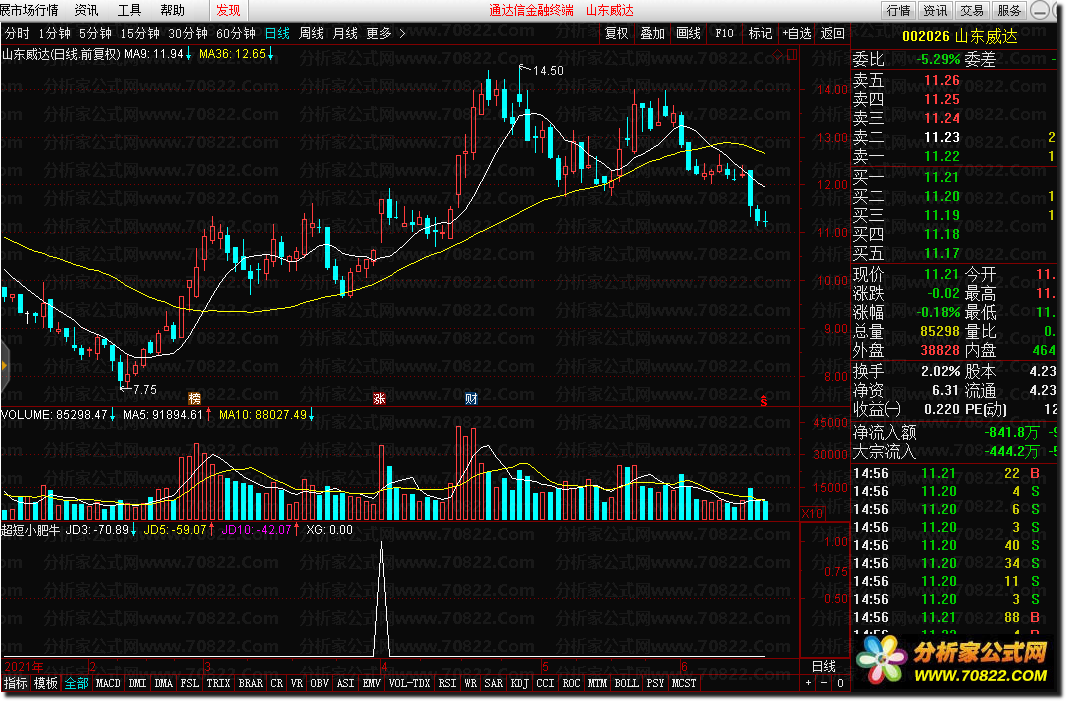
Task: Switch to 分时 timeframe
Action: (x=17, y=33)
